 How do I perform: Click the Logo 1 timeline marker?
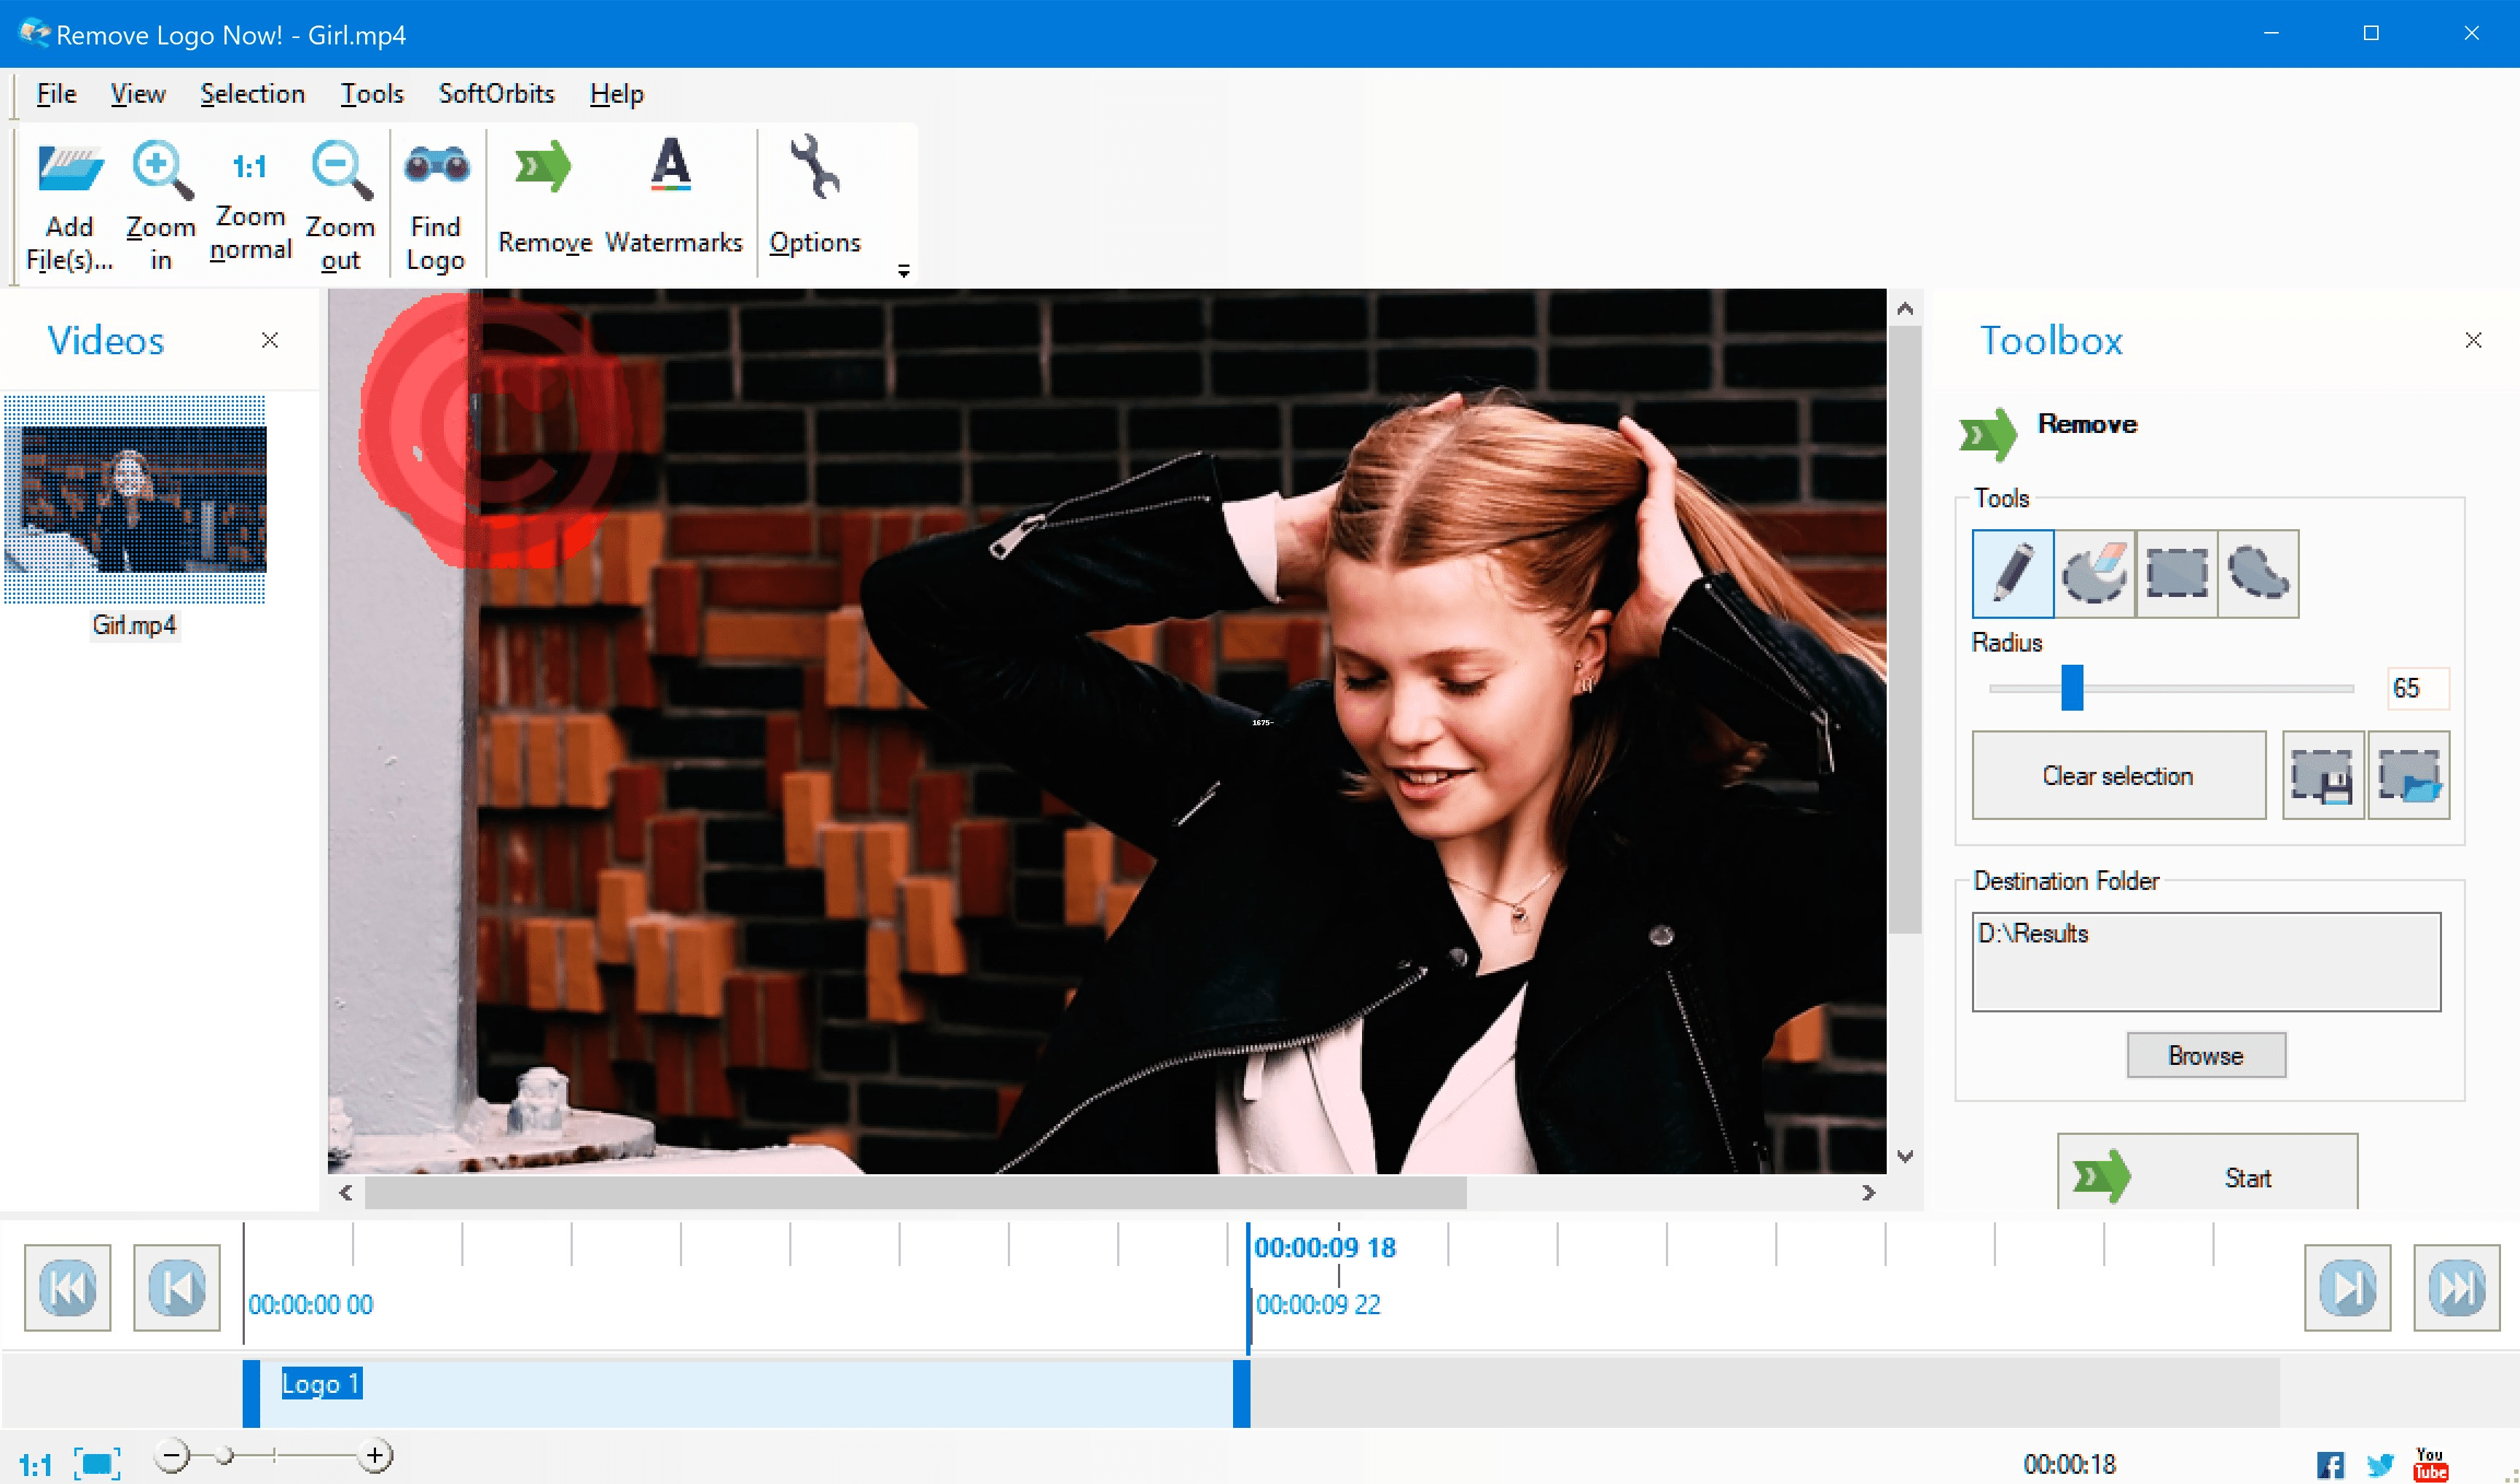click(x=321, y=1383)
